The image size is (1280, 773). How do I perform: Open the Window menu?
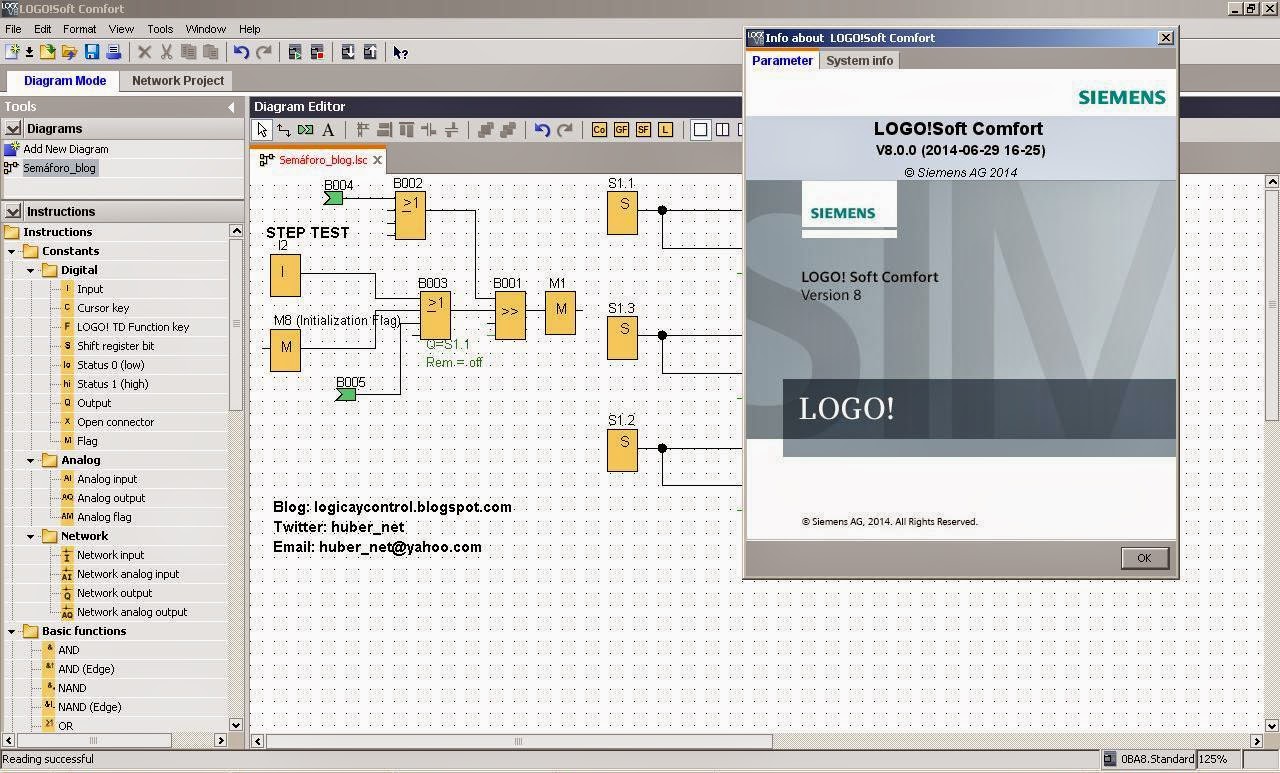(205, 29)
